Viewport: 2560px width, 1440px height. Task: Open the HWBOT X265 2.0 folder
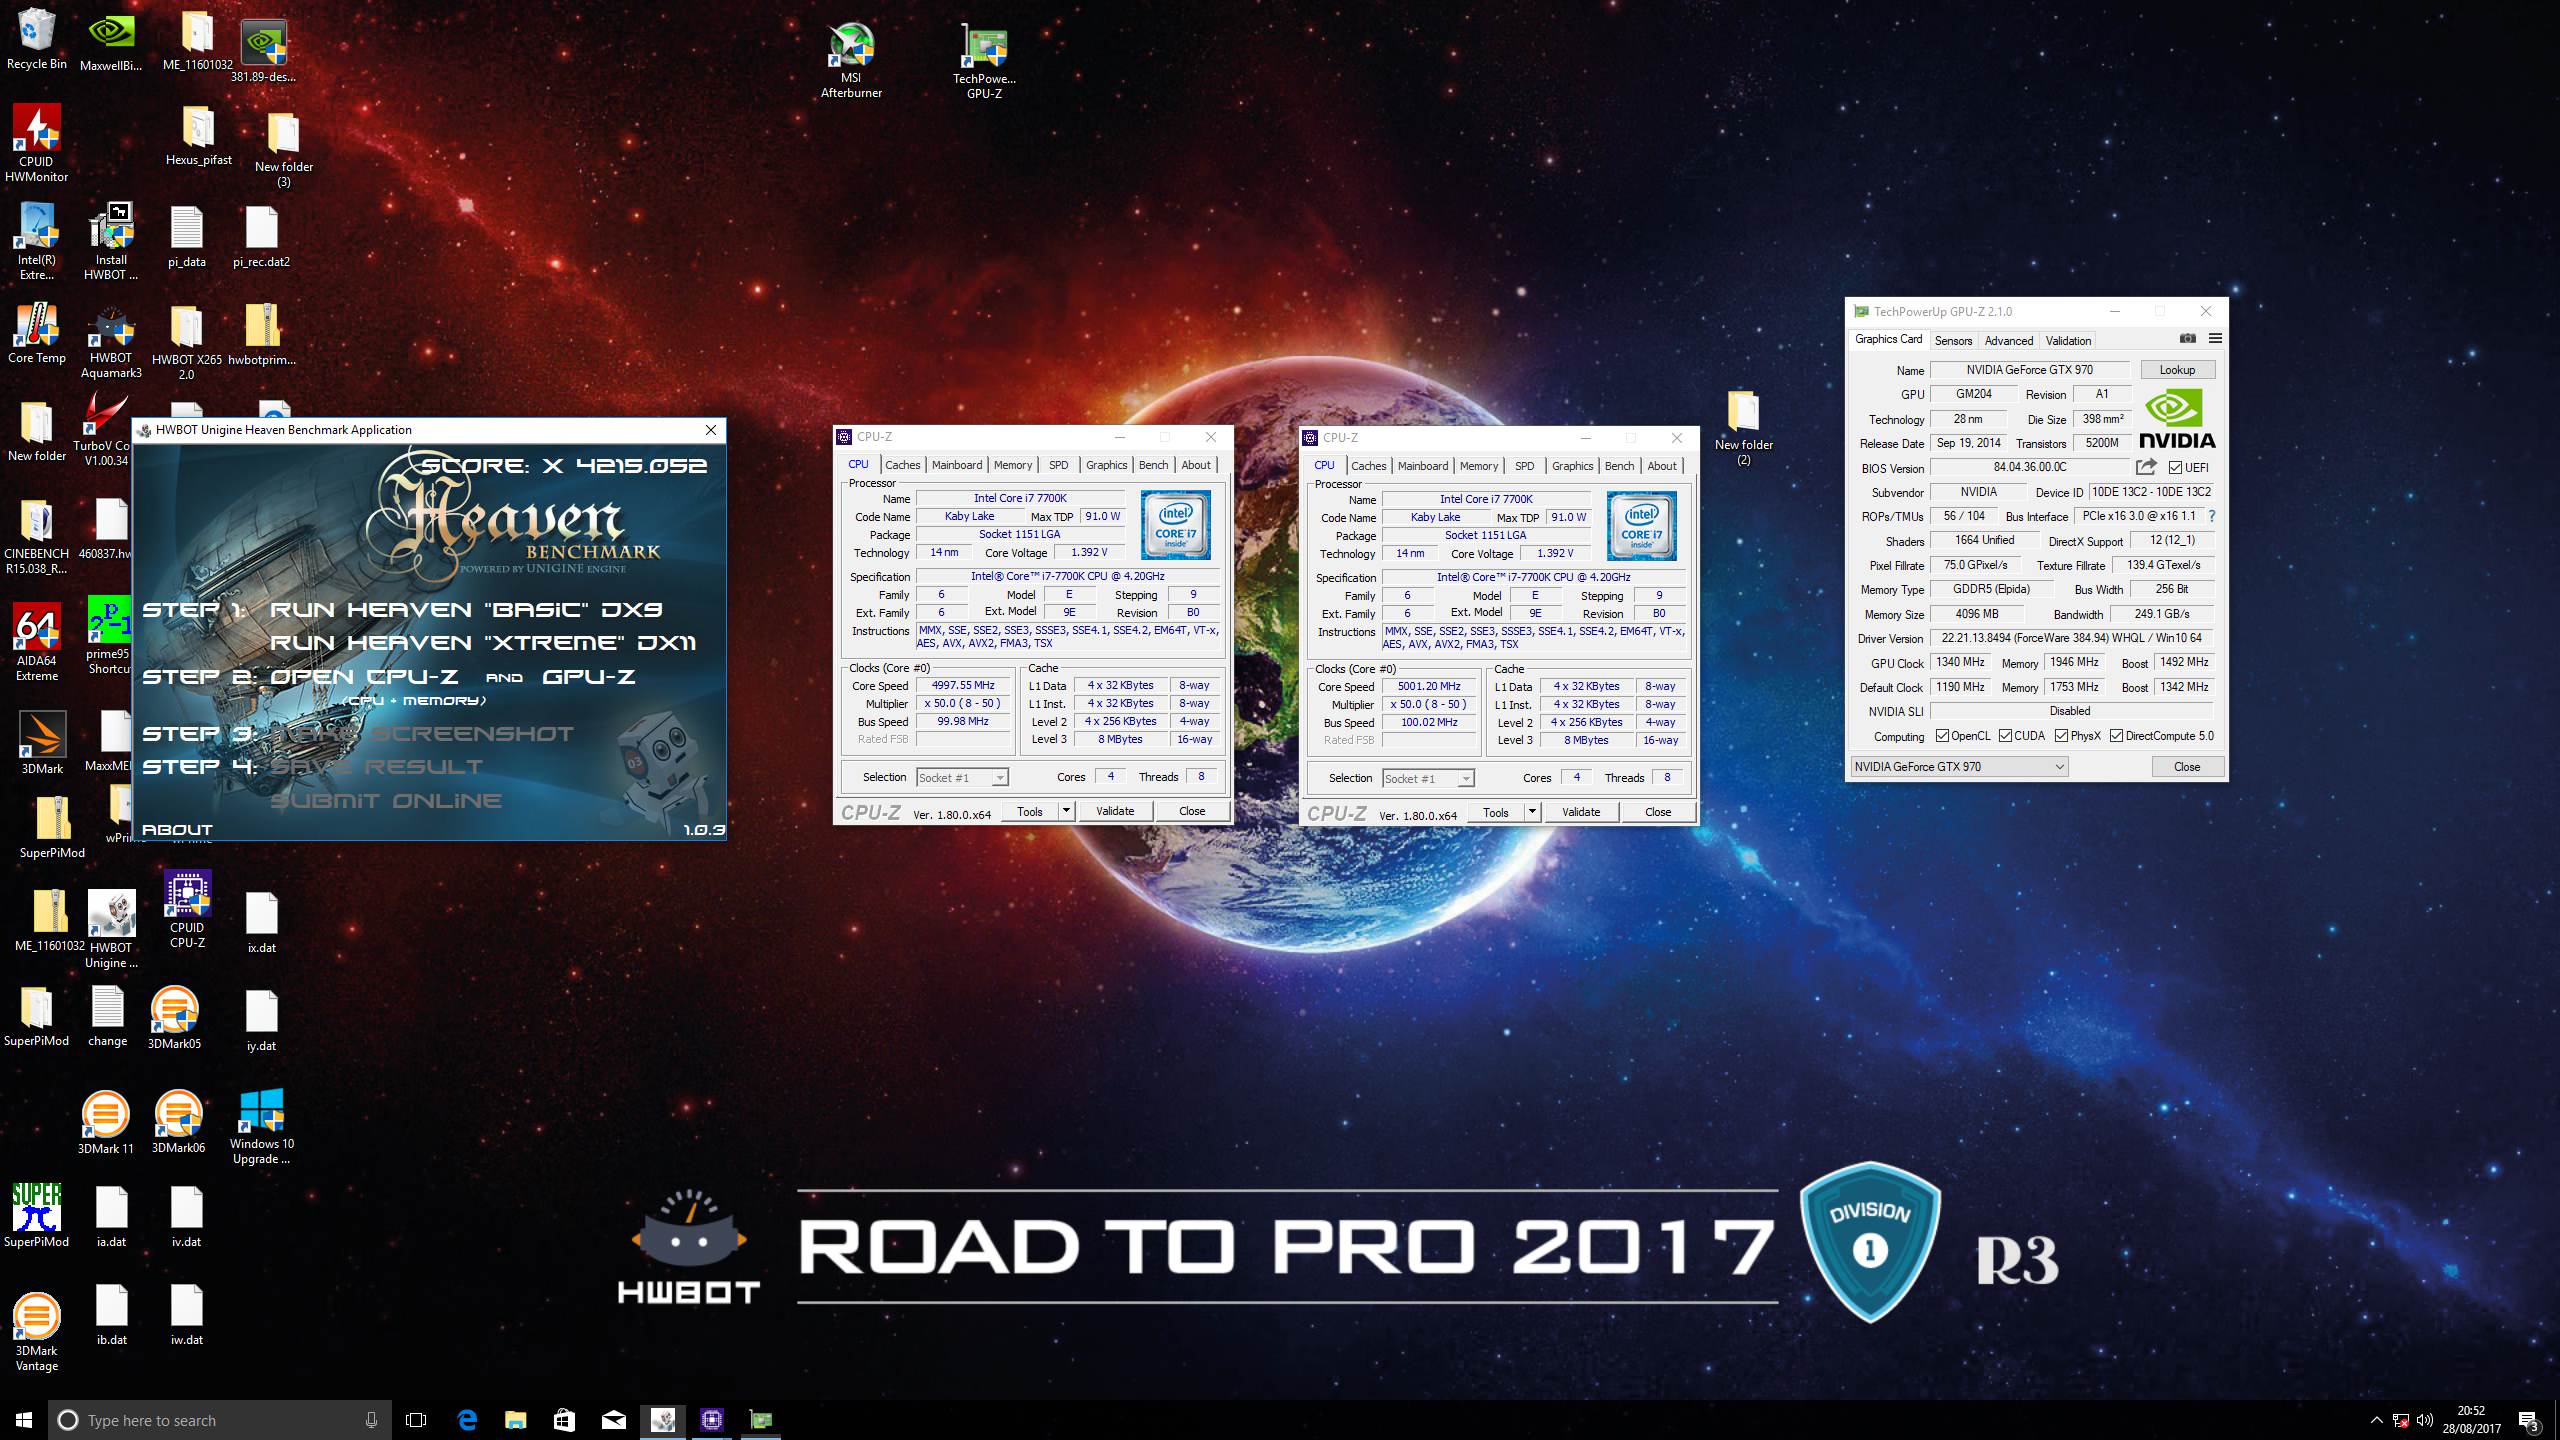pyautogui.click(x=186, y=342)
